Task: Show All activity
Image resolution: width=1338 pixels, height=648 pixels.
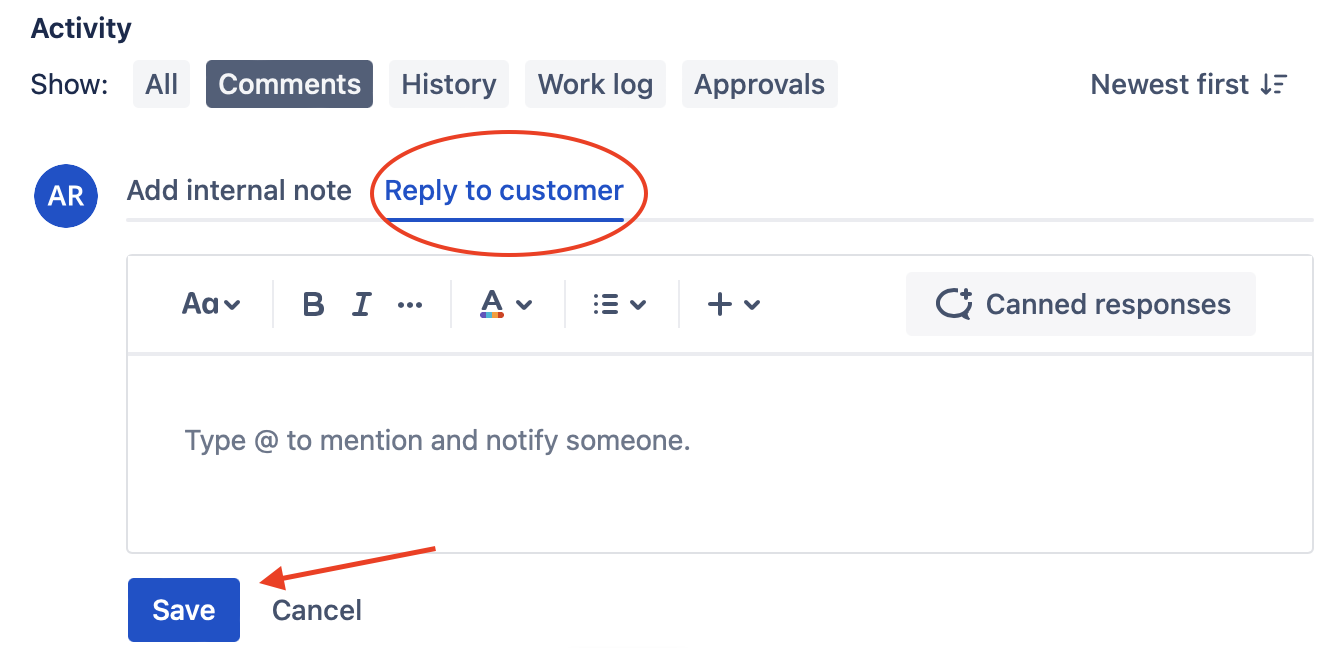Action: point(161,85)
